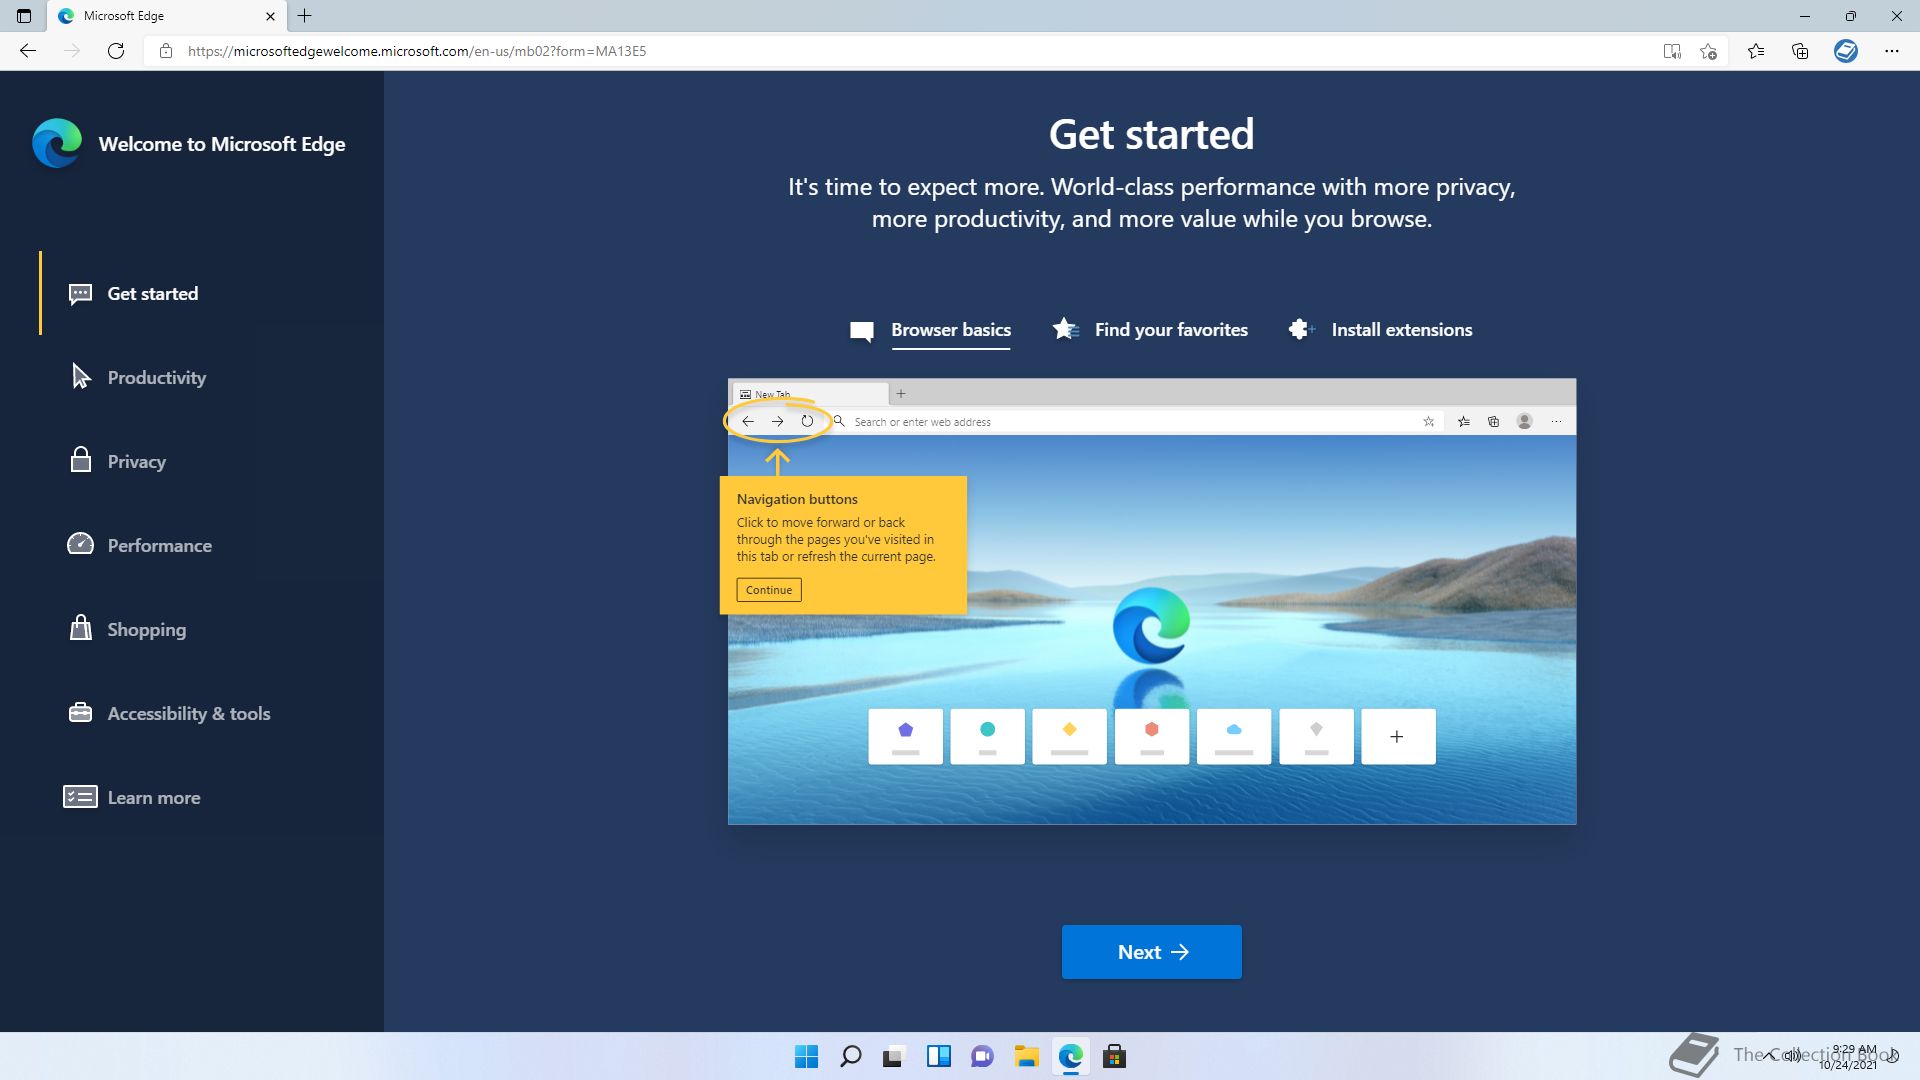Click the address bar URL

[417, 51]
